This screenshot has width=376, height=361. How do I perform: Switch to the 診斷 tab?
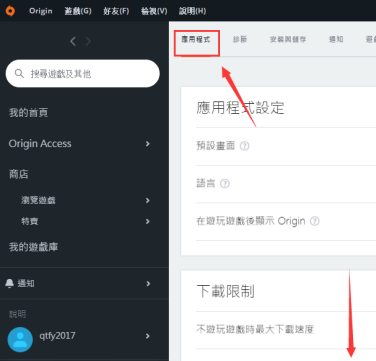coord(240,39)
